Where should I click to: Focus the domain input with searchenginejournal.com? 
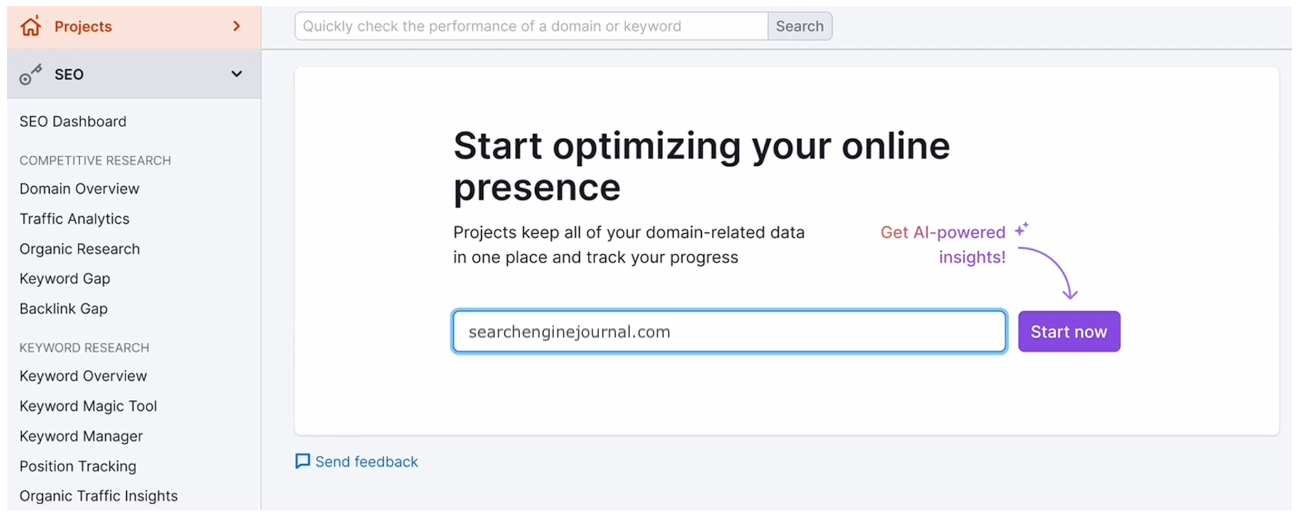(x=729, y=332)
